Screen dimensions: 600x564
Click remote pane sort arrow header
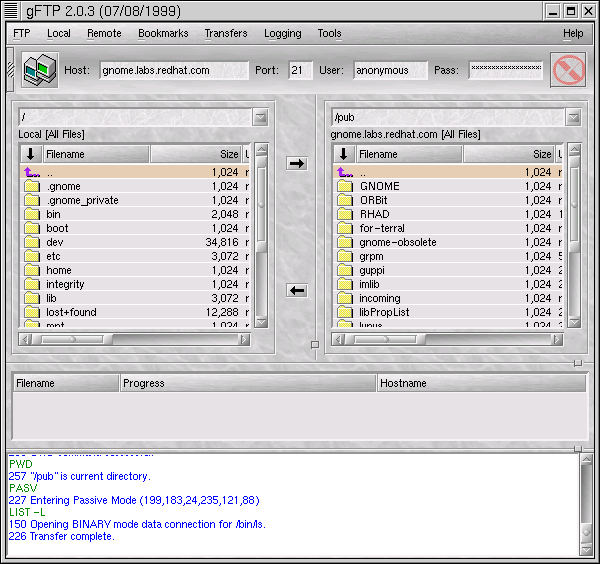click(344, 154)
